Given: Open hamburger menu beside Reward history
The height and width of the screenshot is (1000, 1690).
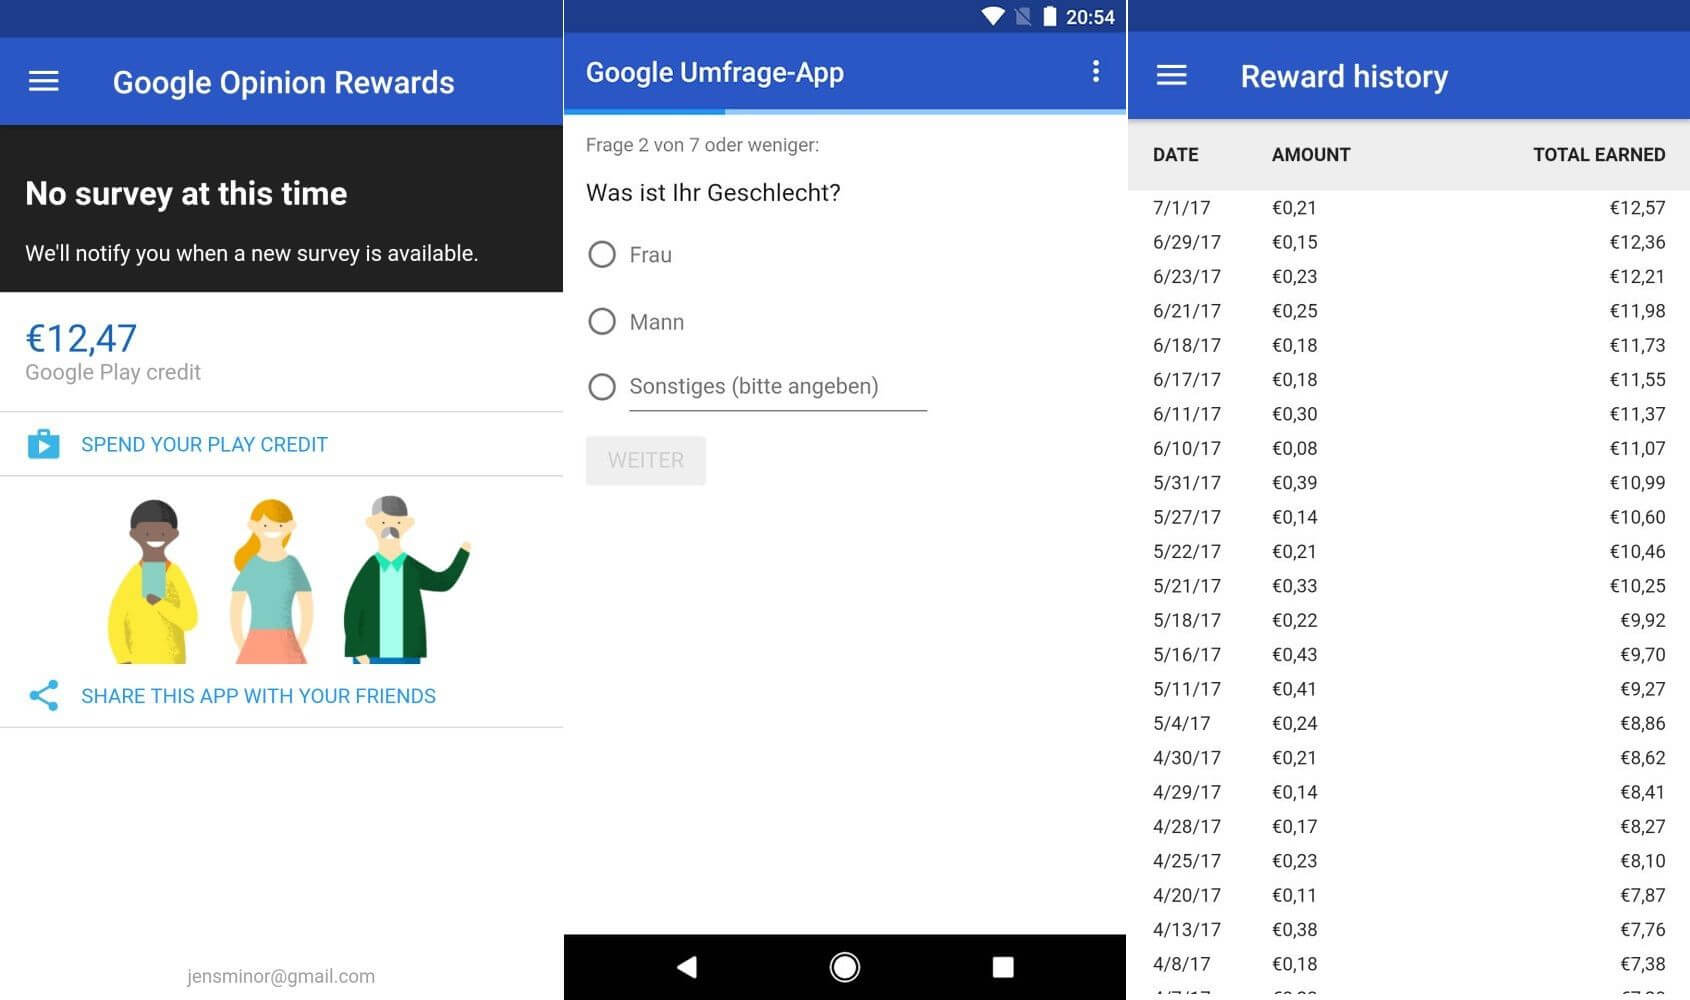Looking at the screenshot, I should click(1171, 76).
